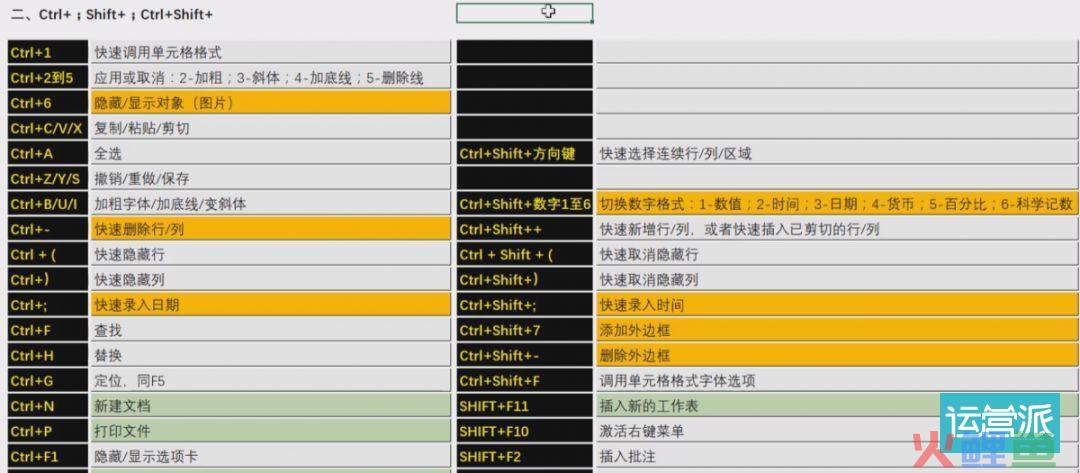This screenshot has height=473, width=1080.
Task: Click the Ctrl+2到5 cell
Action: (48, 78)
